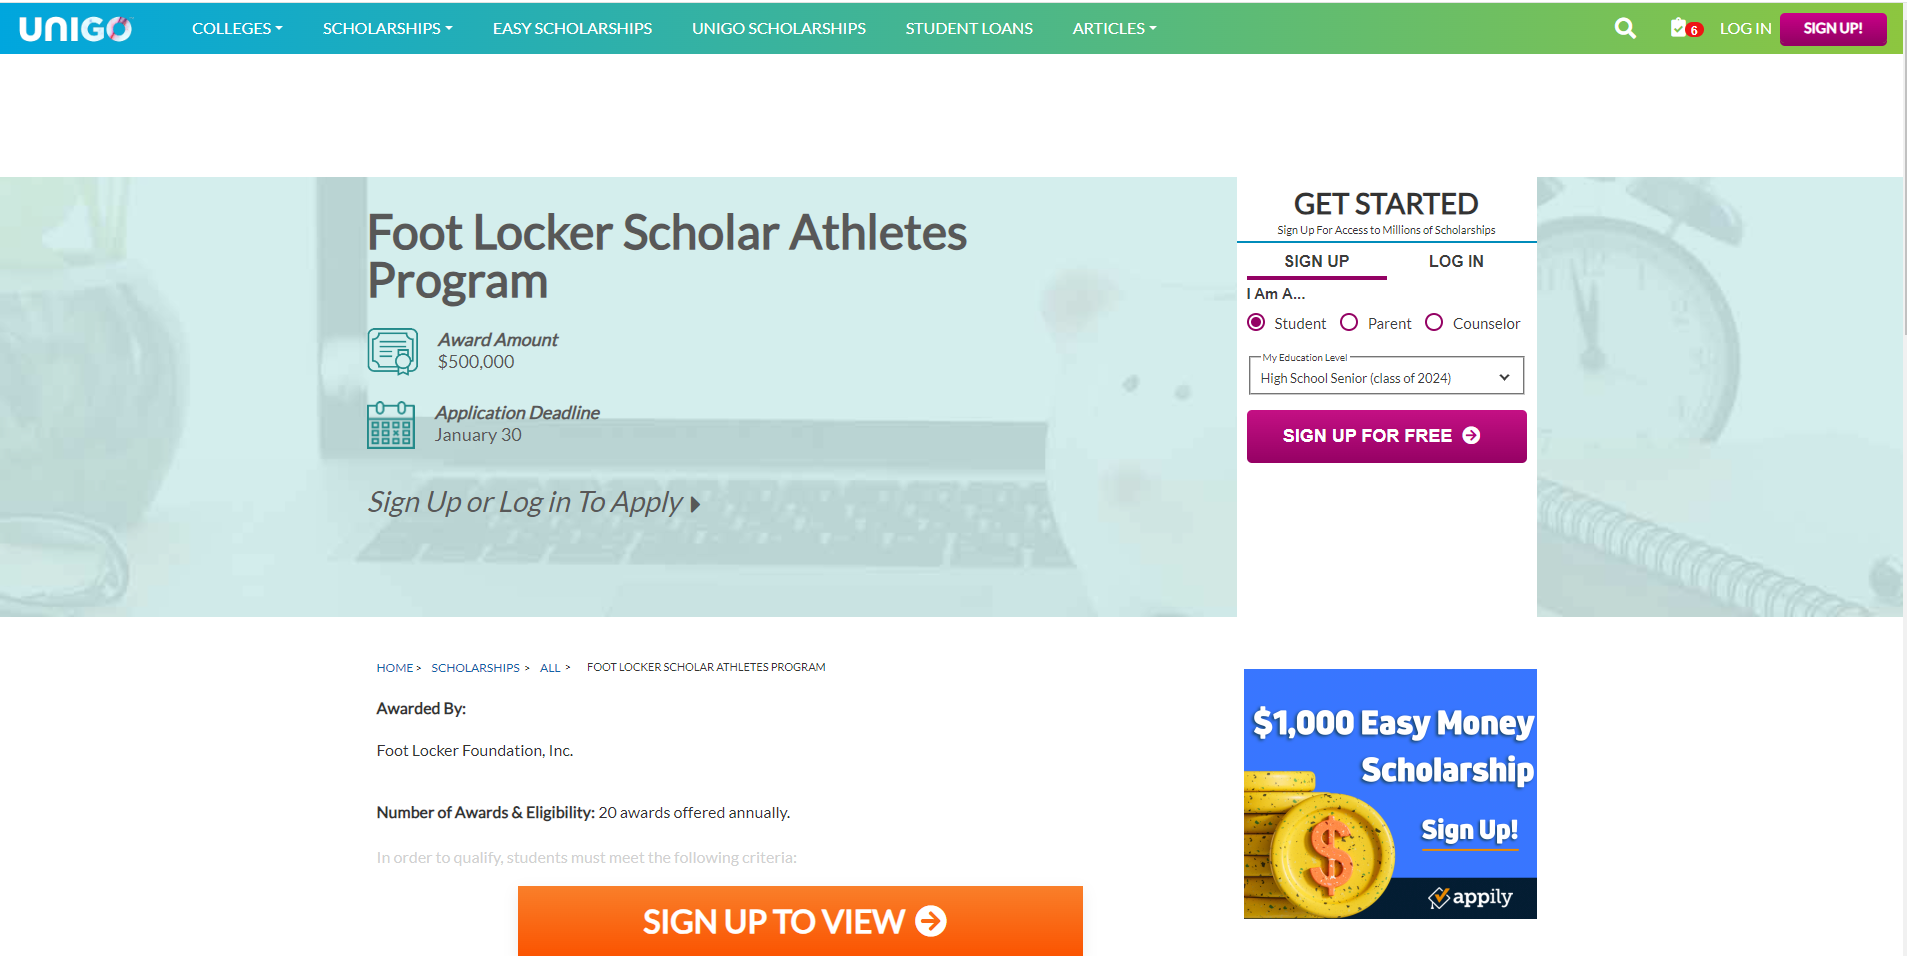Go to Scholarships breadcrumb link
Viewport: 1907px width, 956px height.
click(475, 668)
